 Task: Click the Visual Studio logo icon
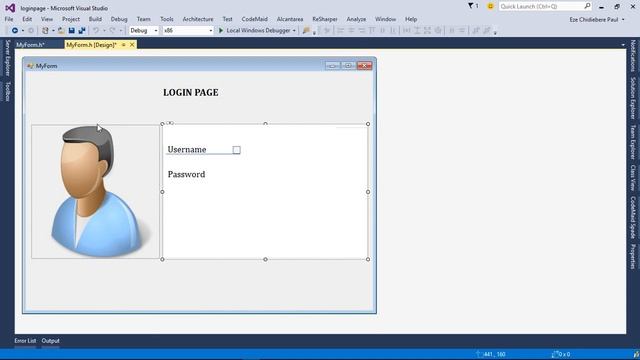10,8
